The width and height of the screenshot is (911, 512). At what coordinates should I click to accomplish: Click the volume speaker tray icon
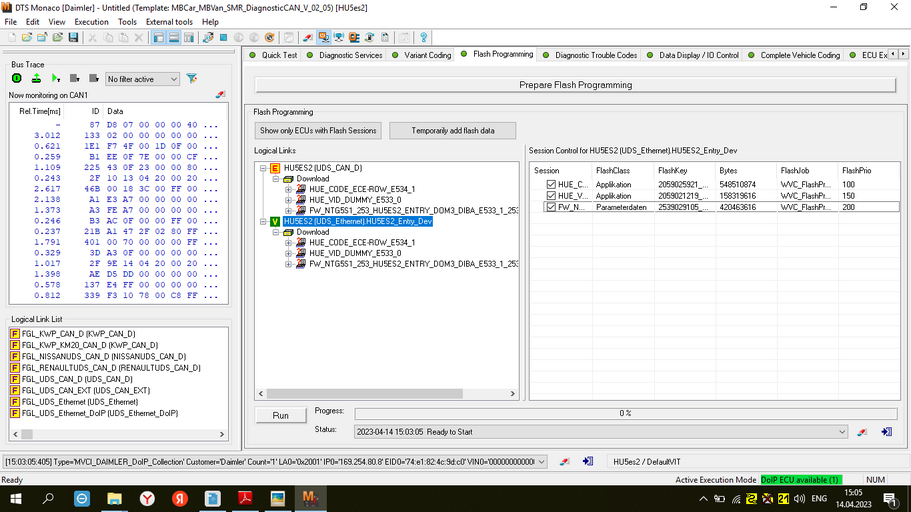pos(799,499)
